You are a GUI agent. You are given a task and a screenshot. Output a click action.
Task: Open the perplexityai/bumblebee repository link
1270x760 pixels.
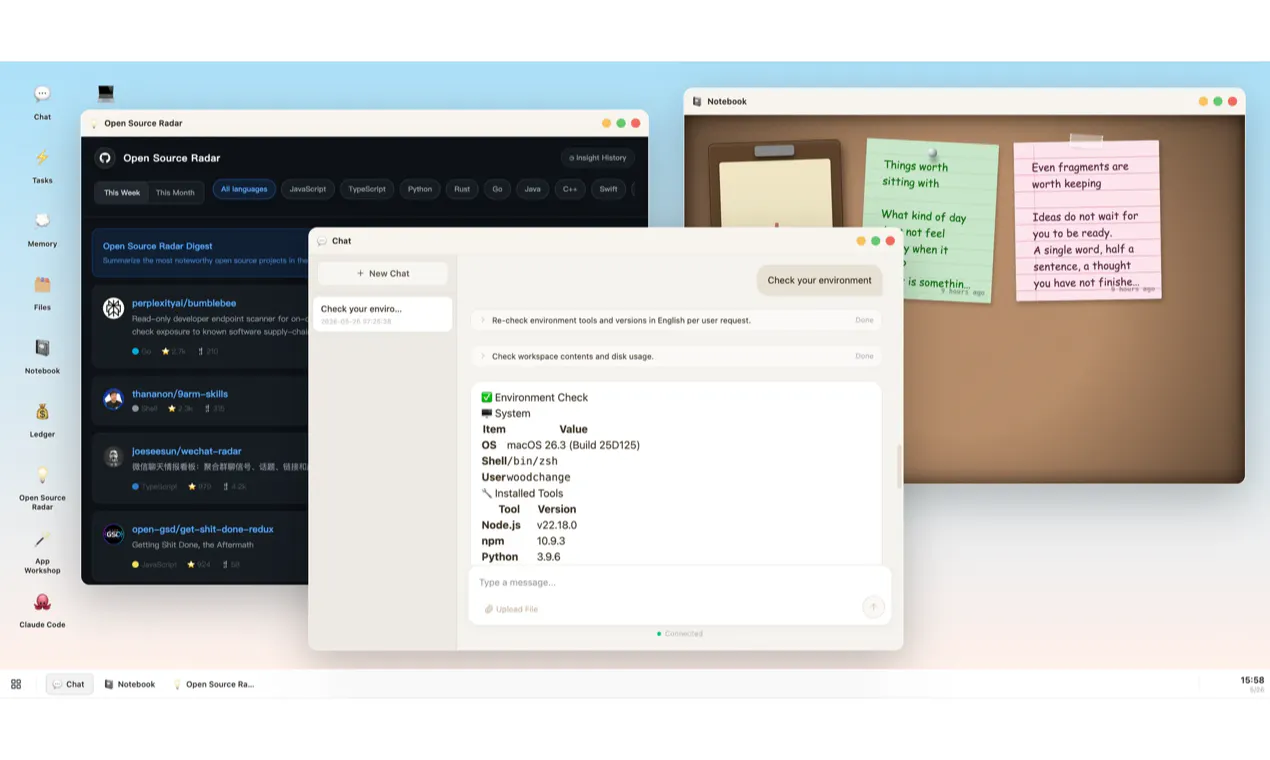(x=184, y=303)
